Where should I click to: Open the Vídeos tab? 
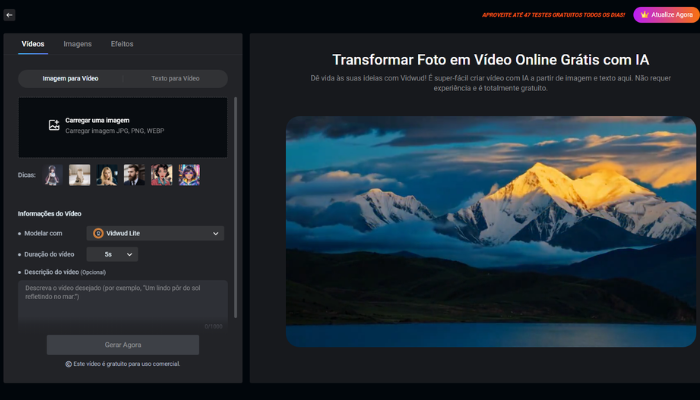tap(33, 44)
